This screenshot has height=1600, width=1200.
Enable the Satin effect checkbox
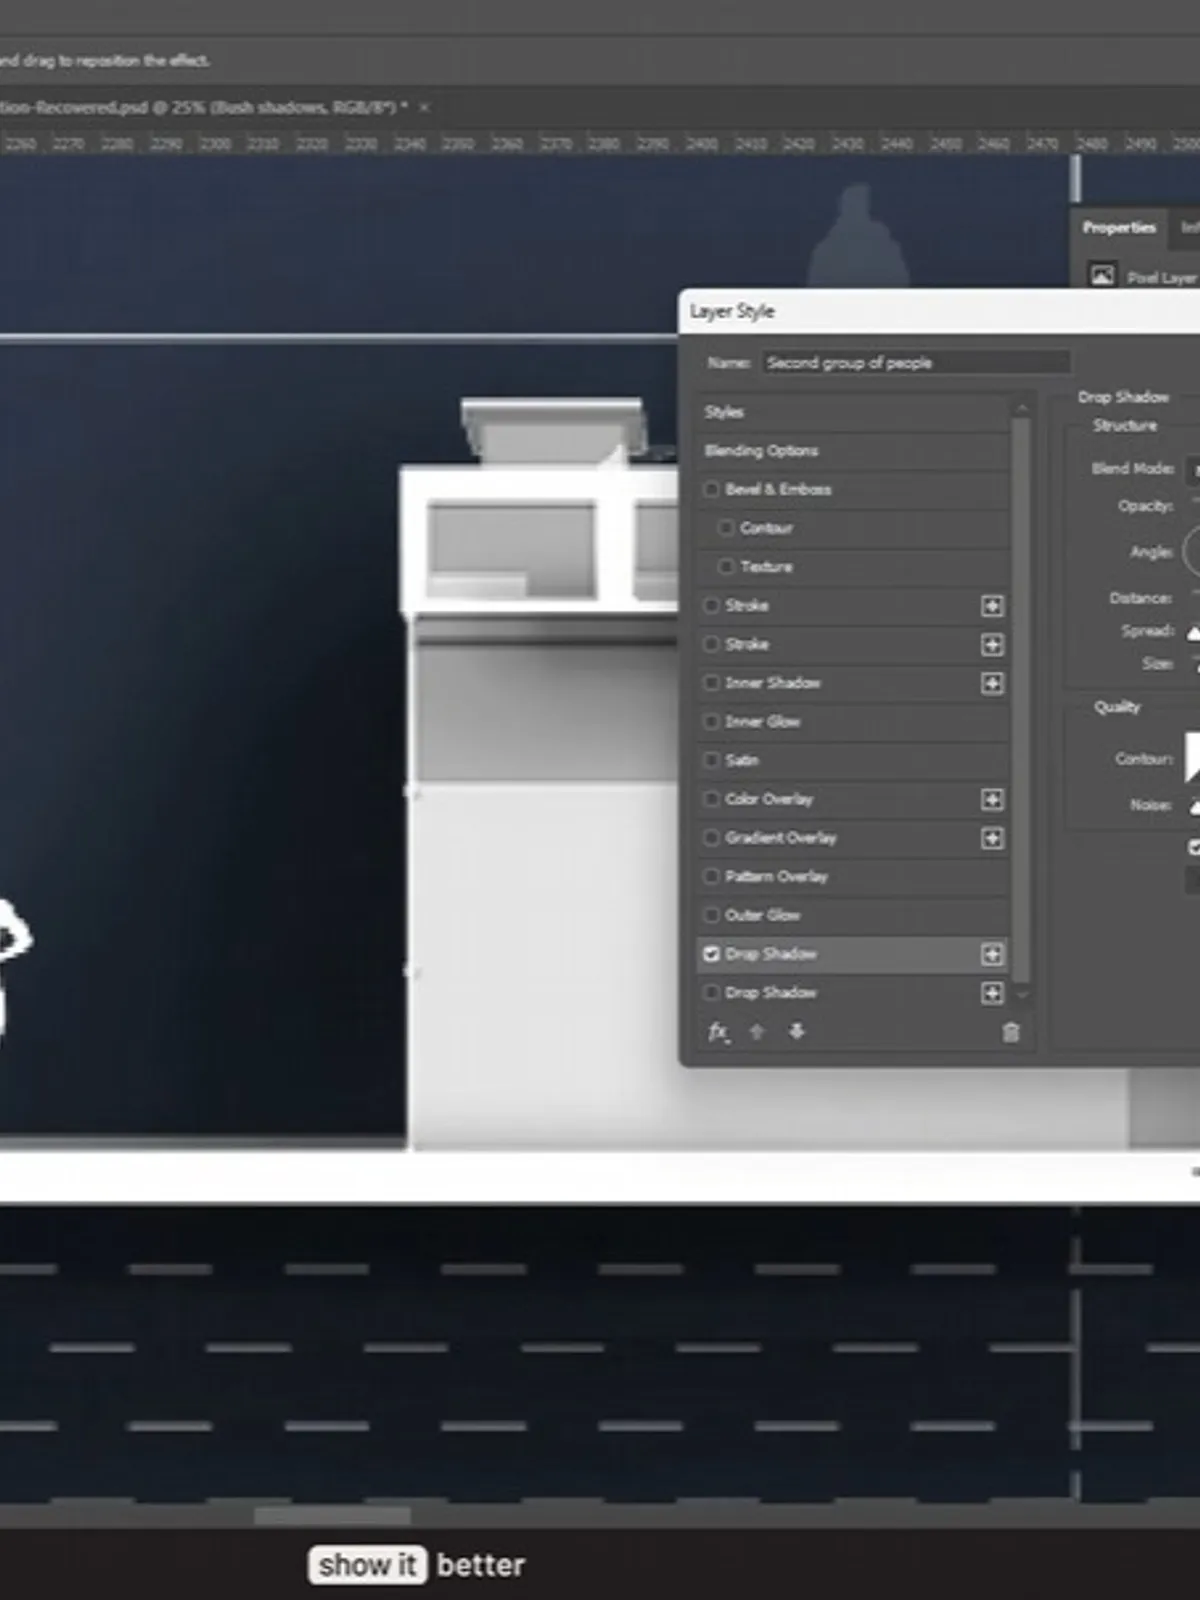pos(711,760)
